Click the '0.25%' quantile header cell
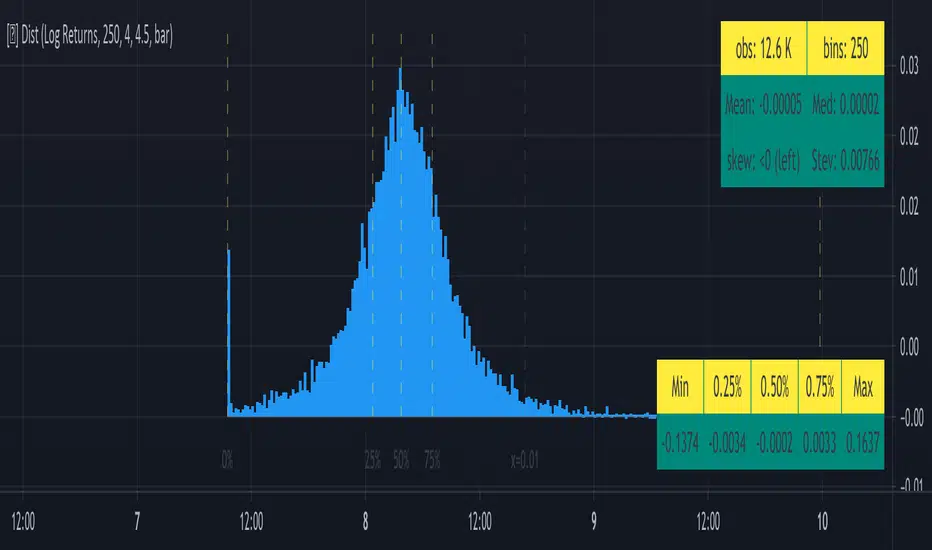 tap(727, 387)
